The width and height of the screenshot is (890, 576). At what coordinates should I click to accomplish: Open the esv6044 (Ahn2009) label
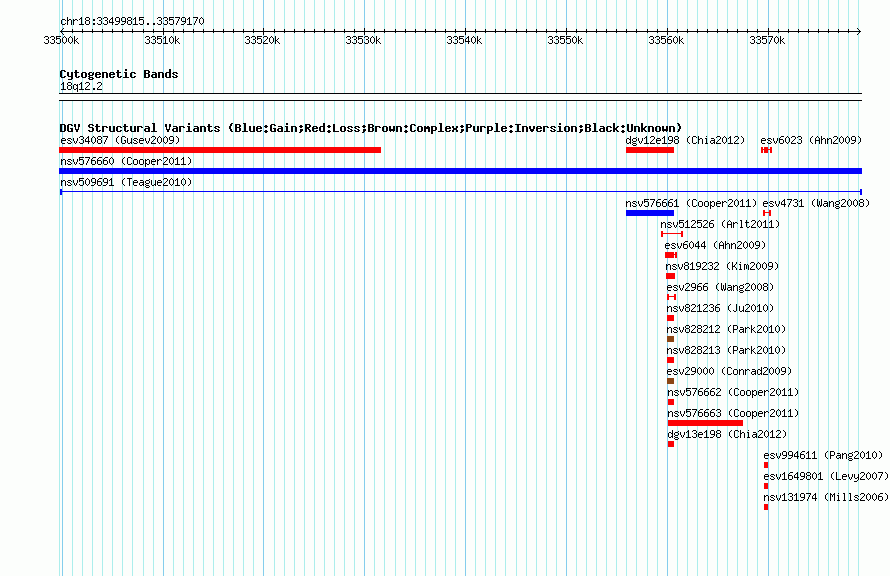coord(715,245)
